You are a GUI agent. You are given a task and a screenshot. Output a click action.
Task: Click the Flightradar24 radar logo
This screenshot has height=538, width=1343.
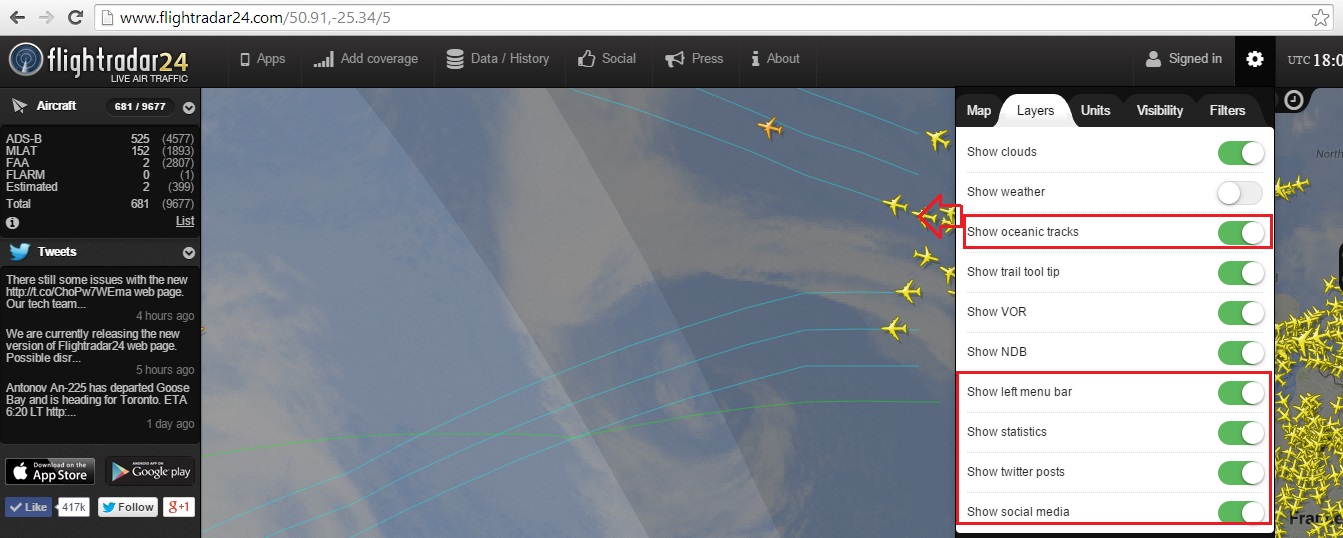pos(27,61)
